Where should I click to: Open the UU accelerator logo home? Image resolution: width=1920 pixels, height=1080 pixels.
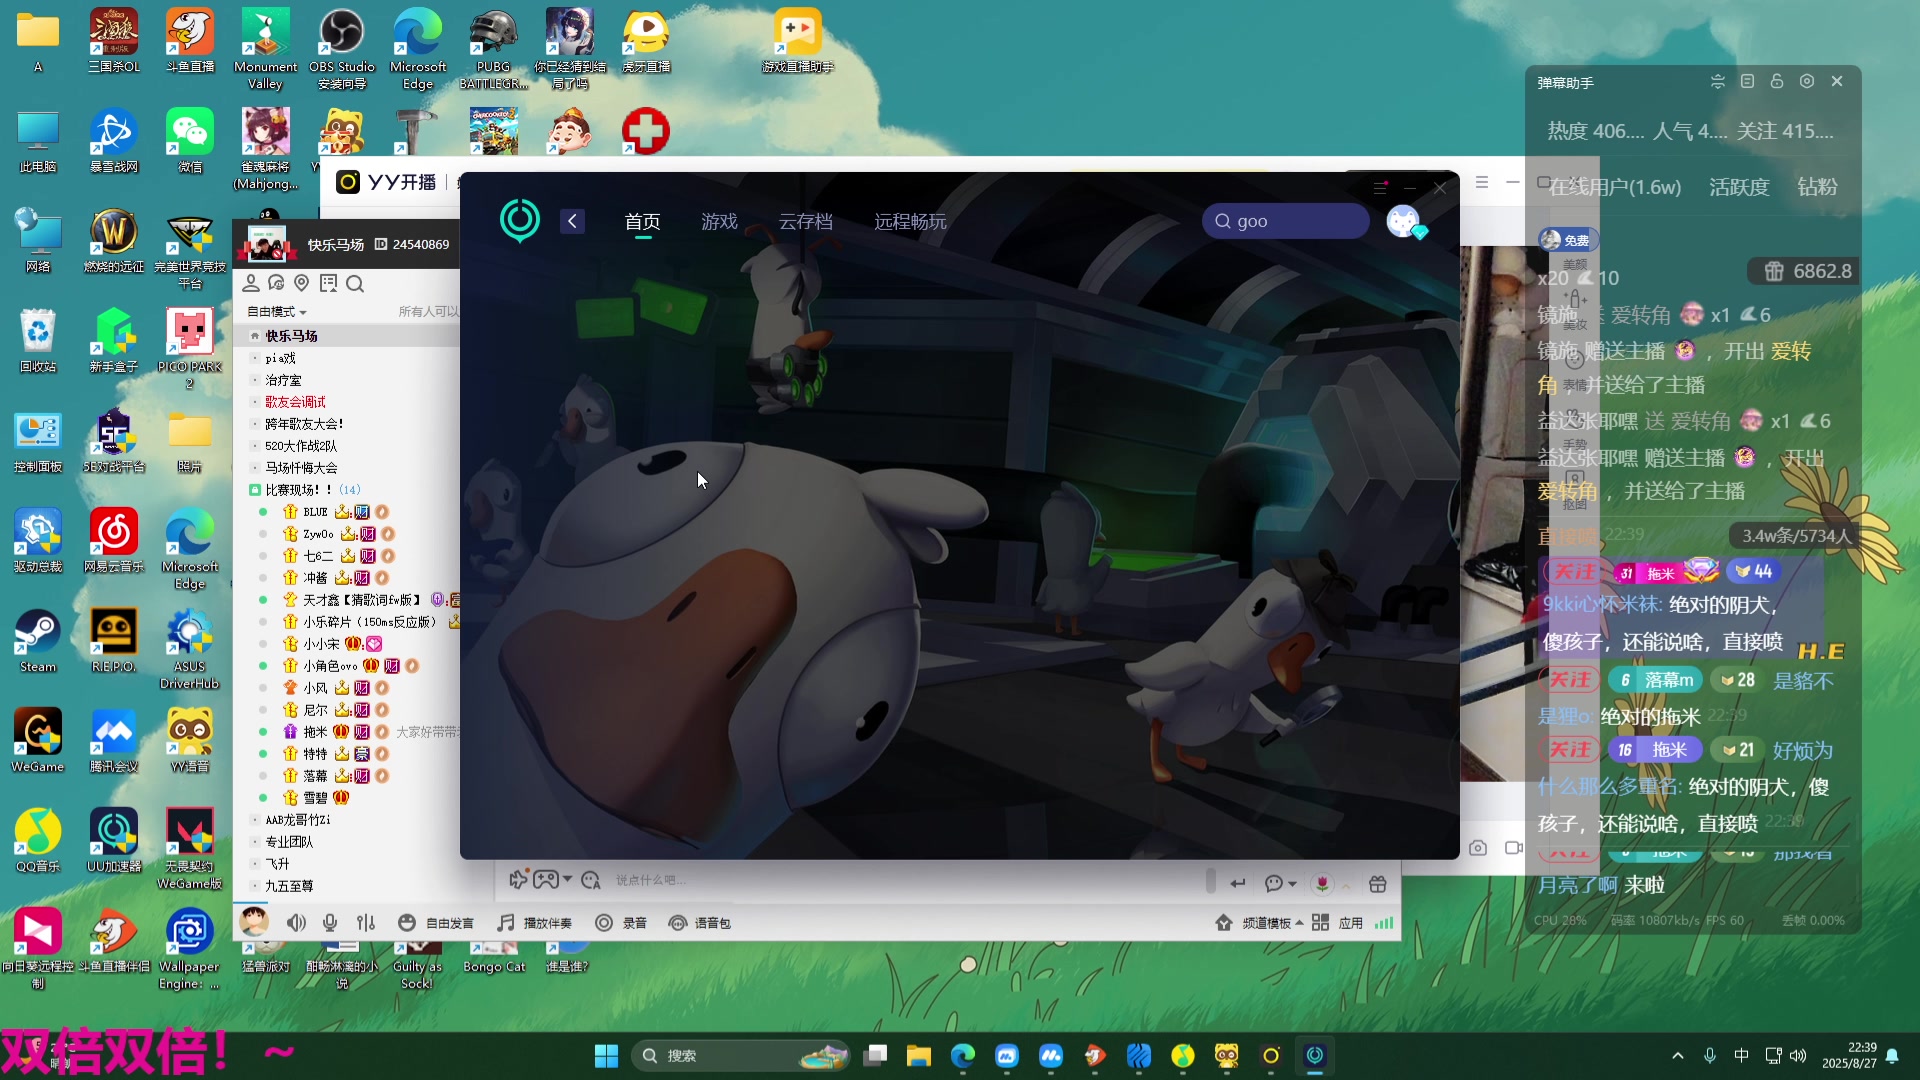520,220
